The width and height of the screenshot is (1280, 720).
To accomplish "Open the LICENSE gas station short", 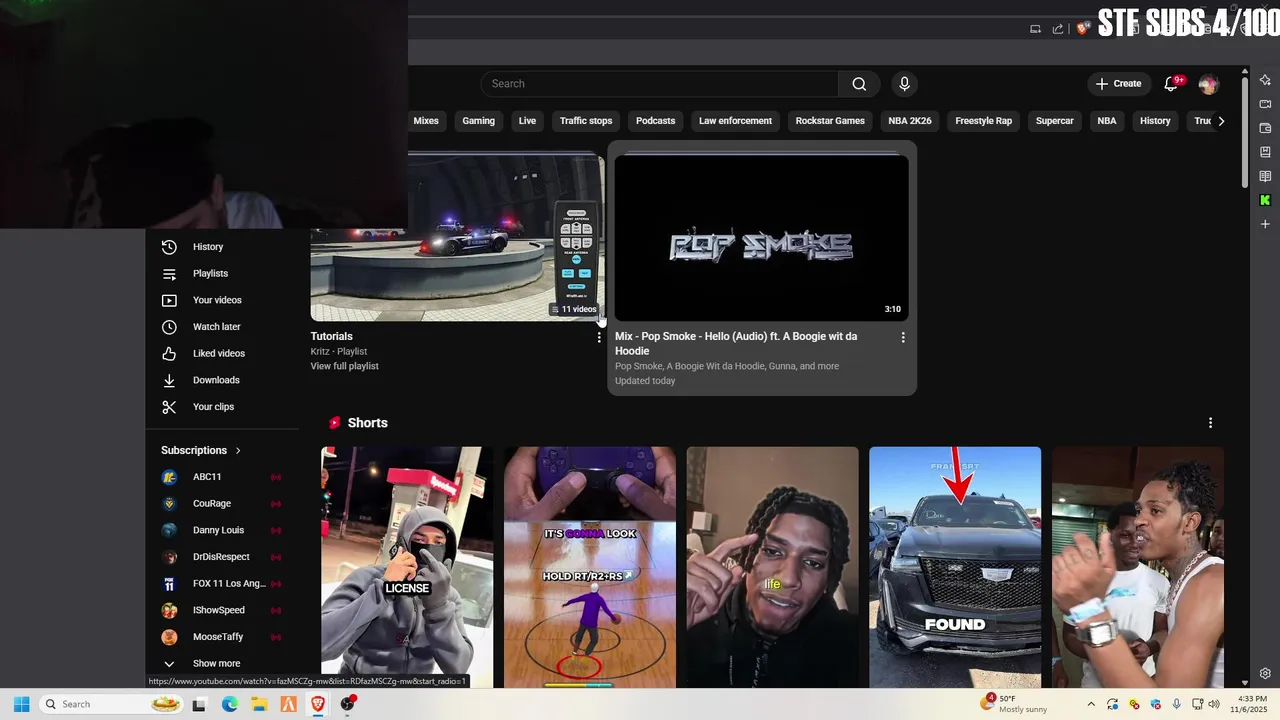I will click(407, 567).
